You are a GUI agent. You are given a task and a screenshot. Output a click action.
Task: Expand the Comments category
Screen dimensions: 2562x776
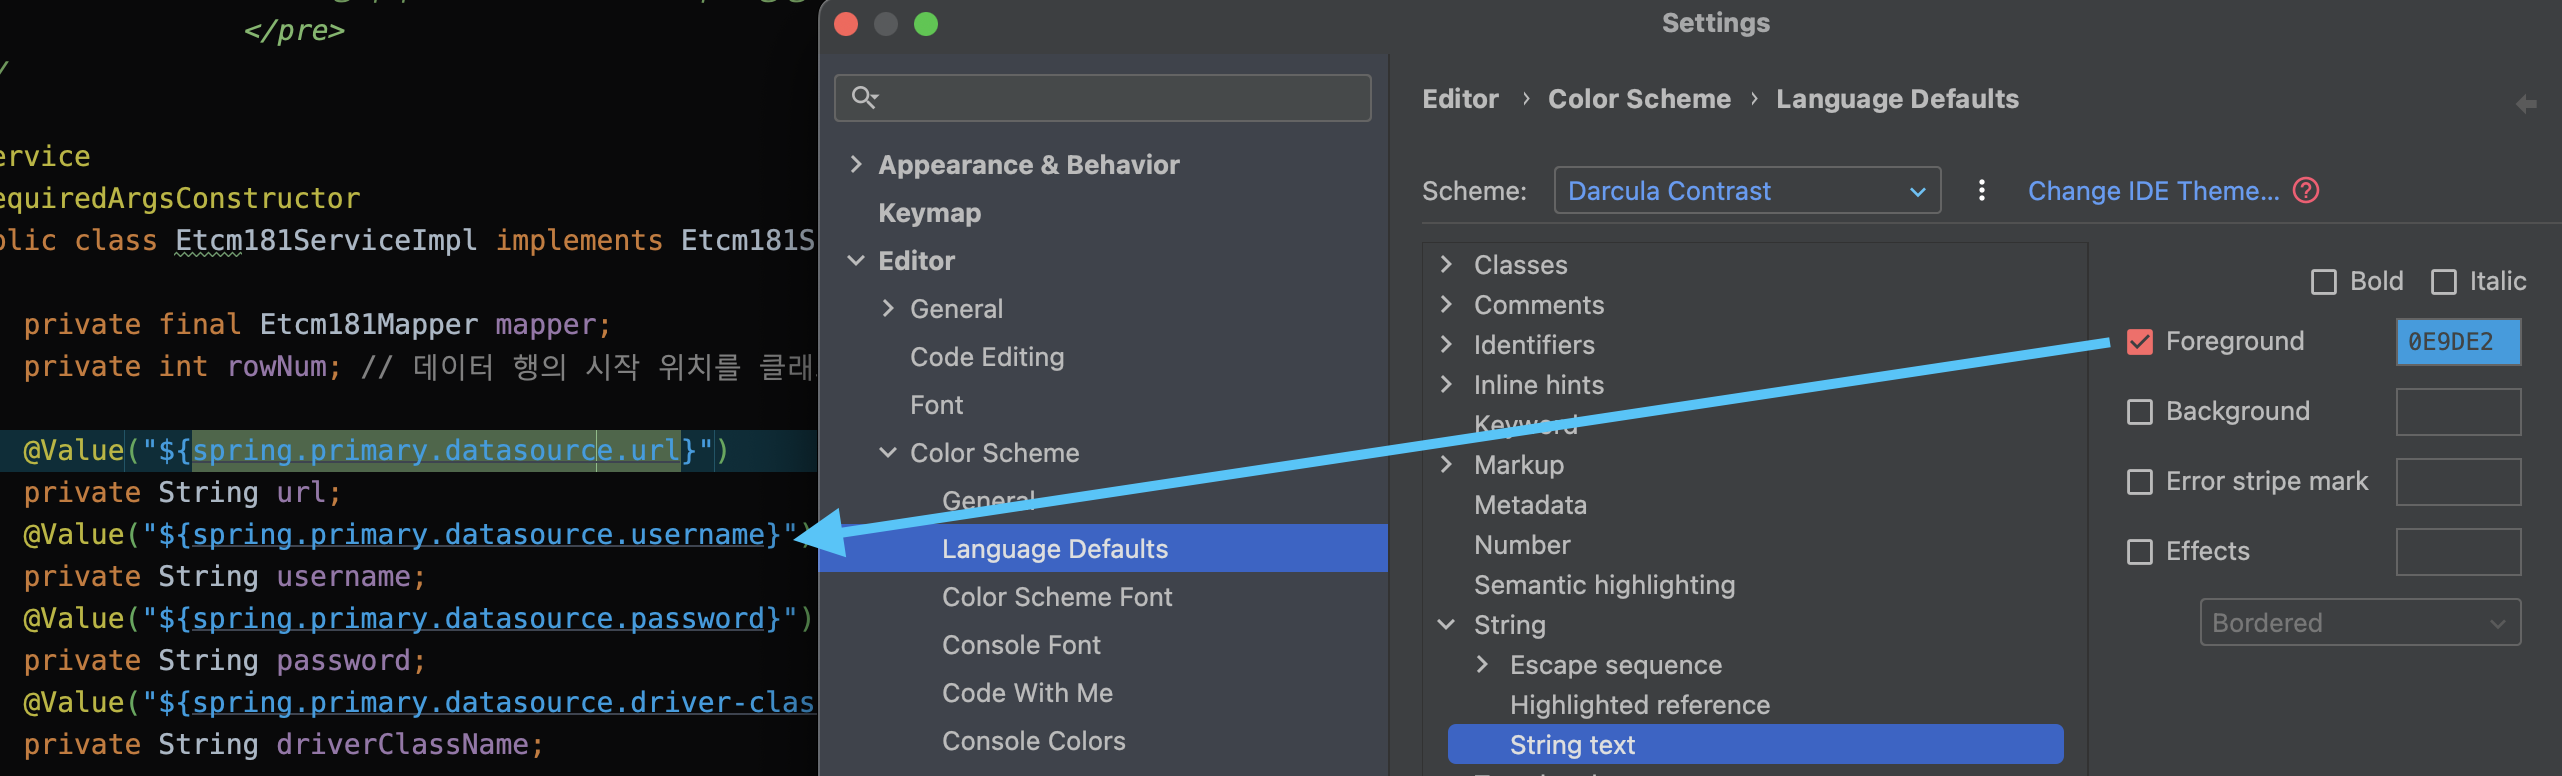(x=1446, y=304)
